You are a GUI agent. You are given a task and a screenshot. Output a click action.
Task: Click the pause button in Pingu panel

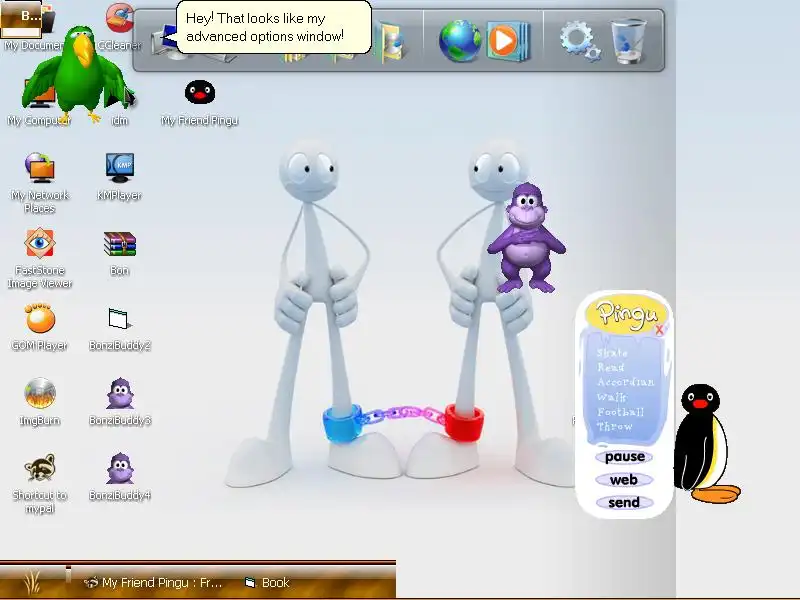point(624,457)
